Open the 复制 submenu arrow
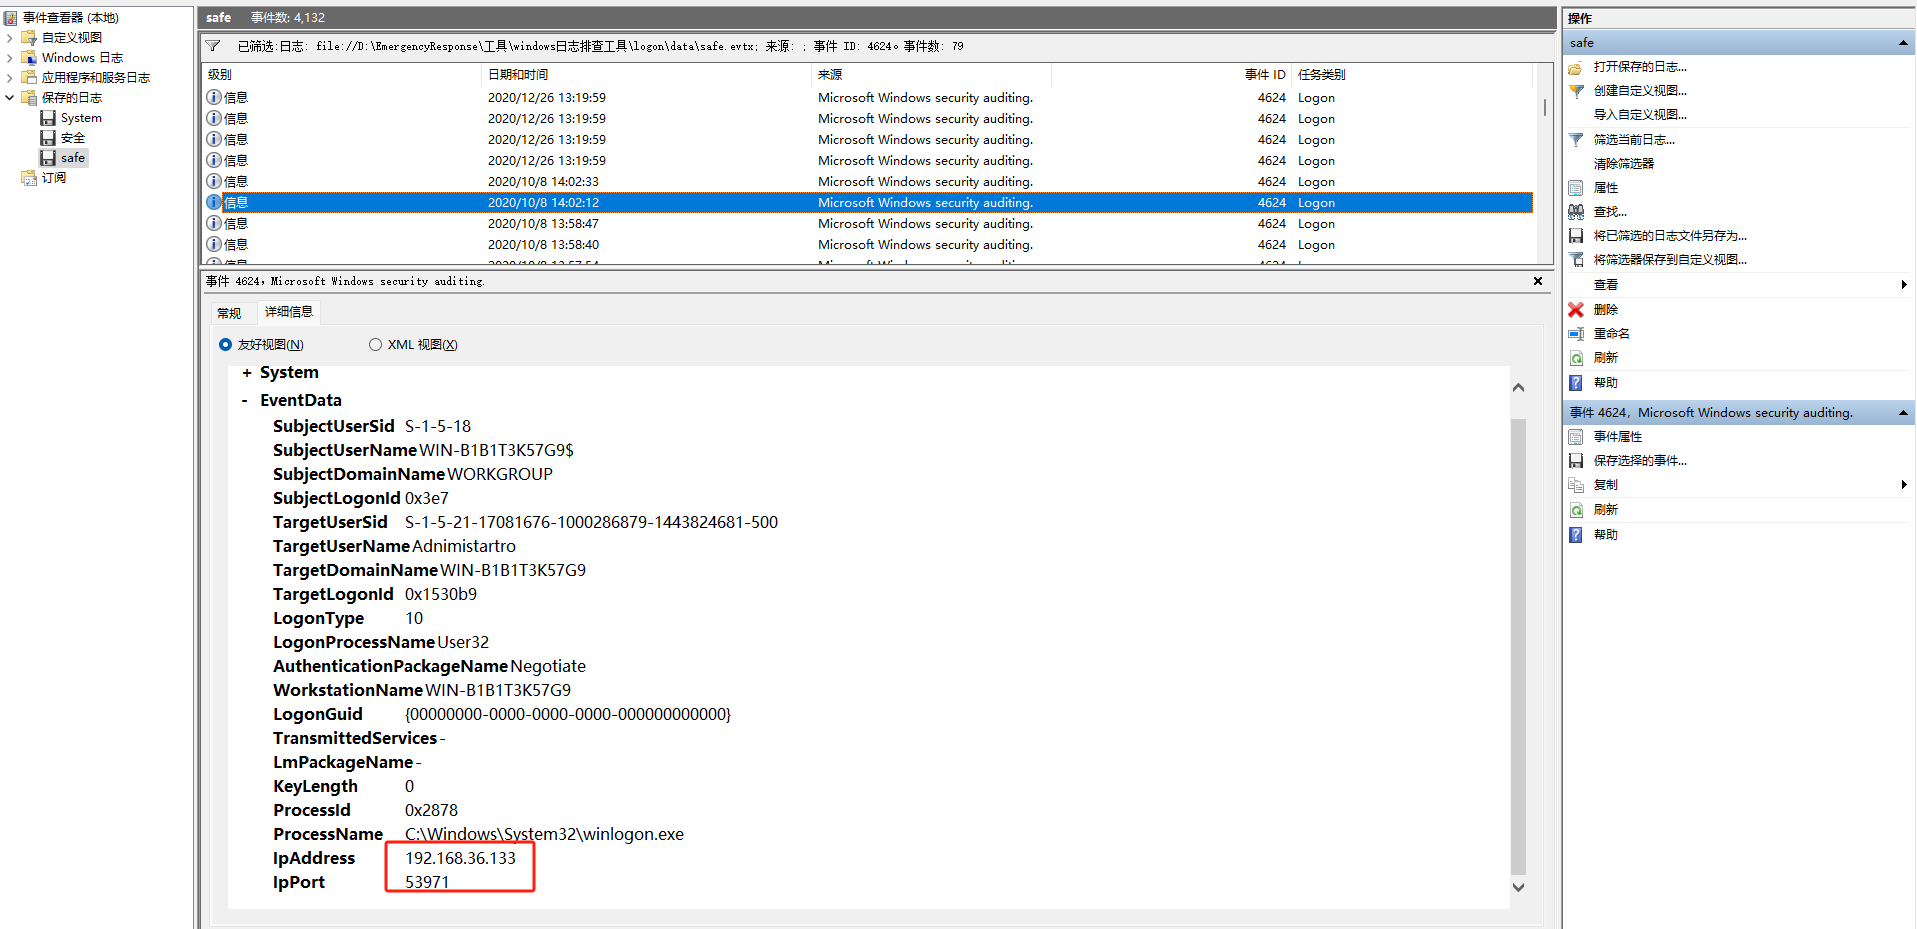This screenshot has width=1917, height=929. point(1904,485)
